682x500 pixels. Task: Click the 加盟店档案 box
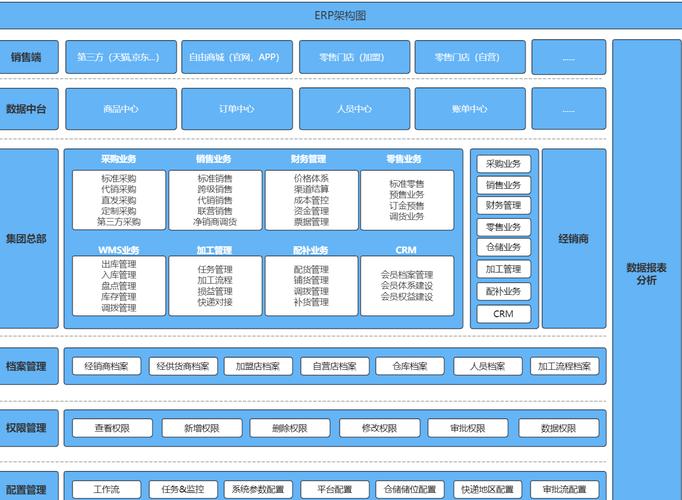pyautogui.click(x=258, y=366)
